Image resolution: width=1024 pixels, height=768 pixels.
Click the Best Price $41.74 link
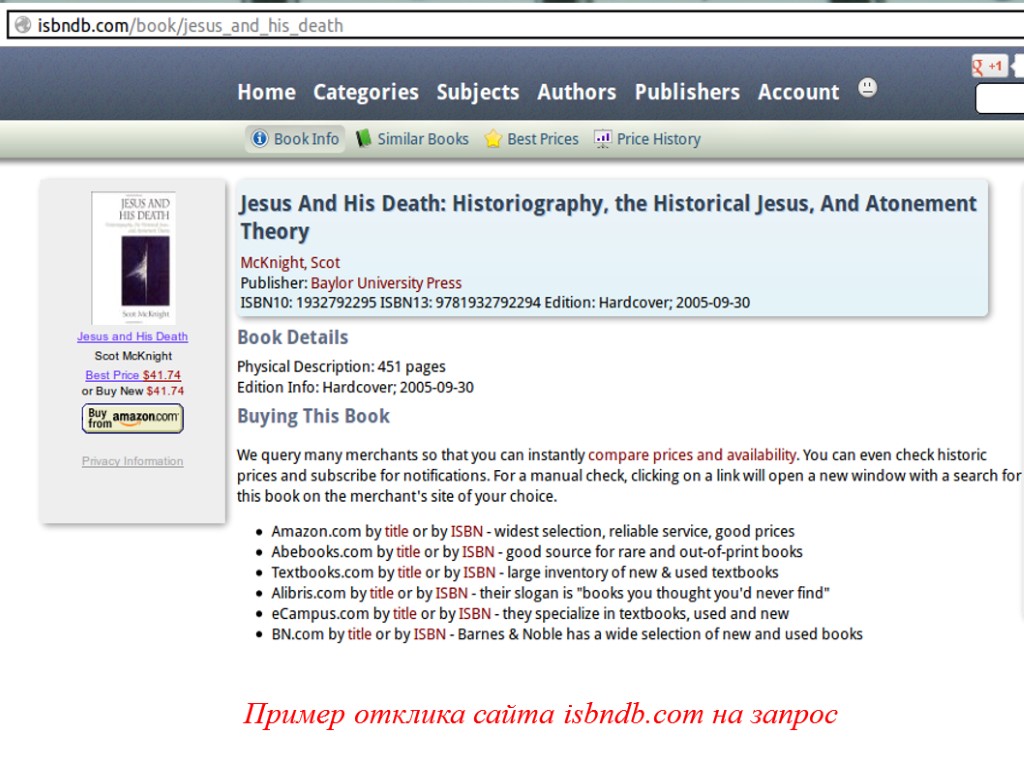(x=133, y=375)
